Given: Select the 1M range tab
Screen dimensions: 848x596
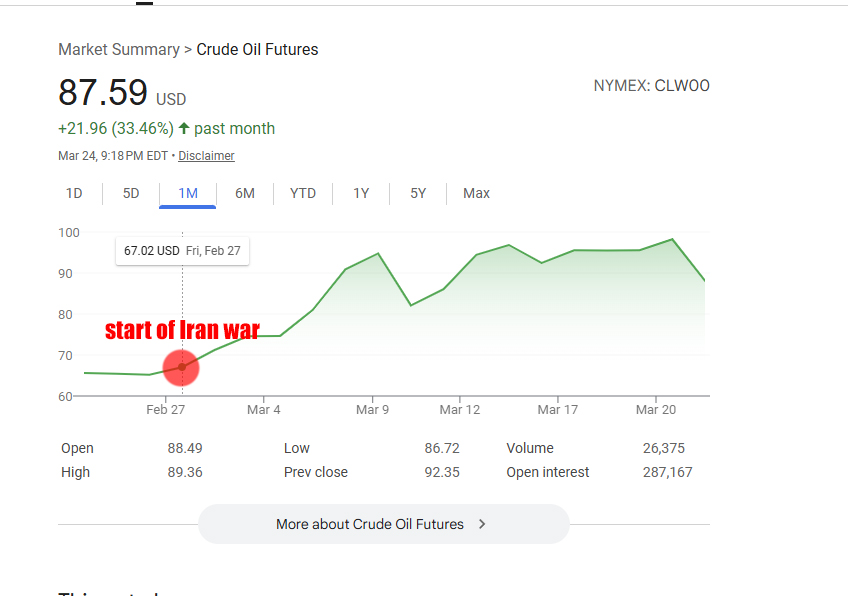Looking at the screenshot, I should [188, 193].
